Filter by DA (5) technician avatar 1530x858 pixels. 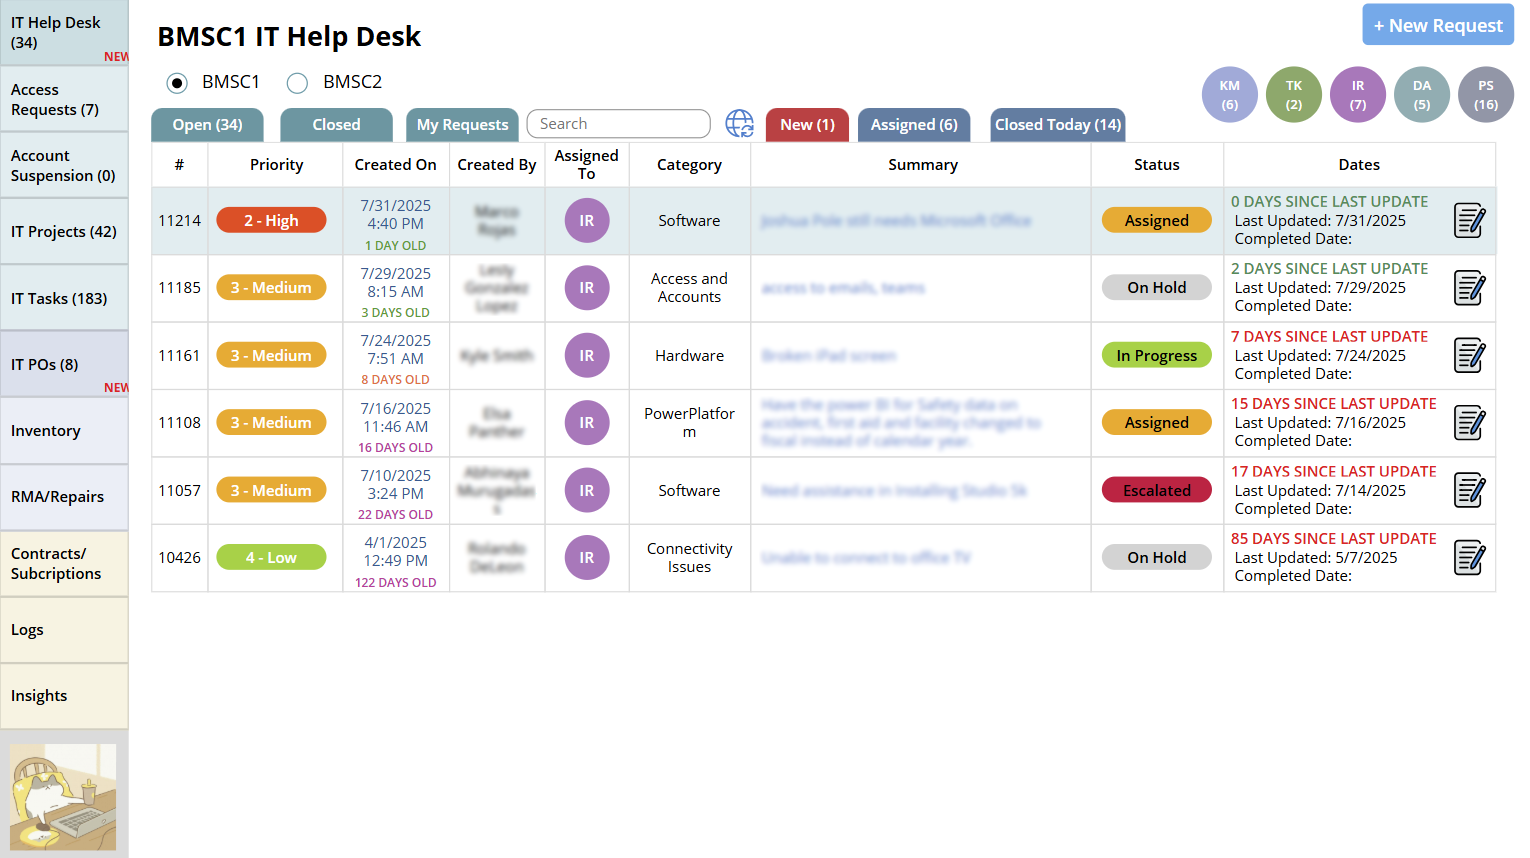coord(1421,95)
